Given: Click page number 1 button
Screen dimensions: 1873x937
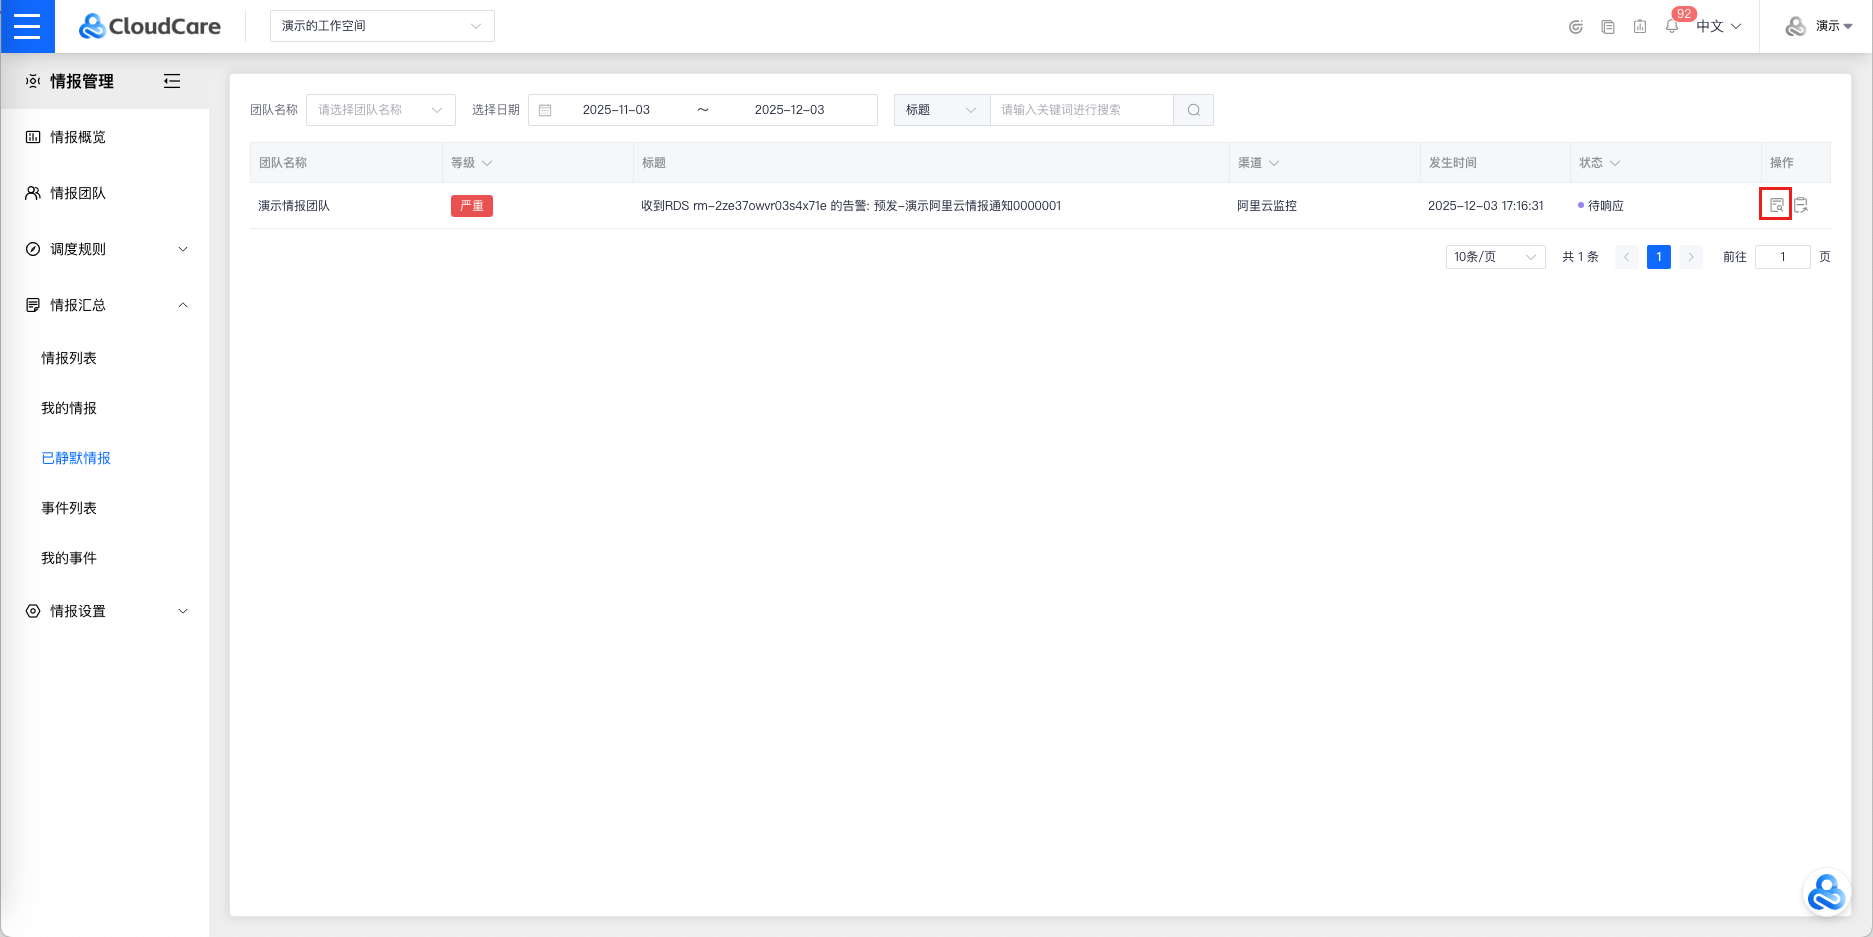Looking at the screenshot, I should point(1658,257).
